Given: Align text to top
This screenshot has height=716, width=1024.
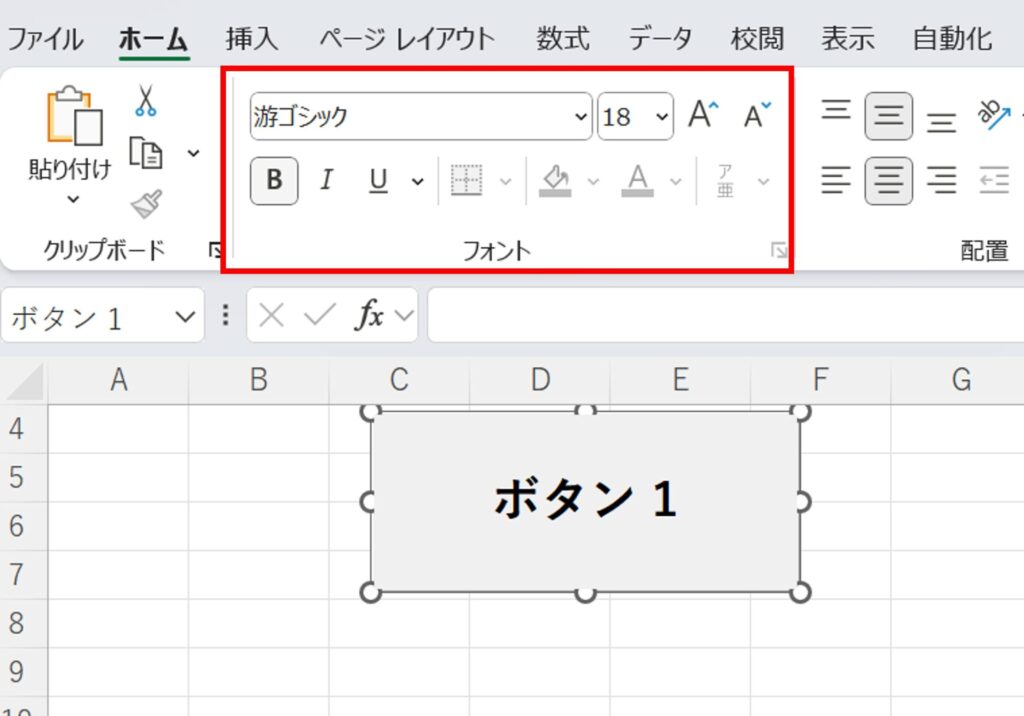Looking at the screenshot, I should 836,111.
